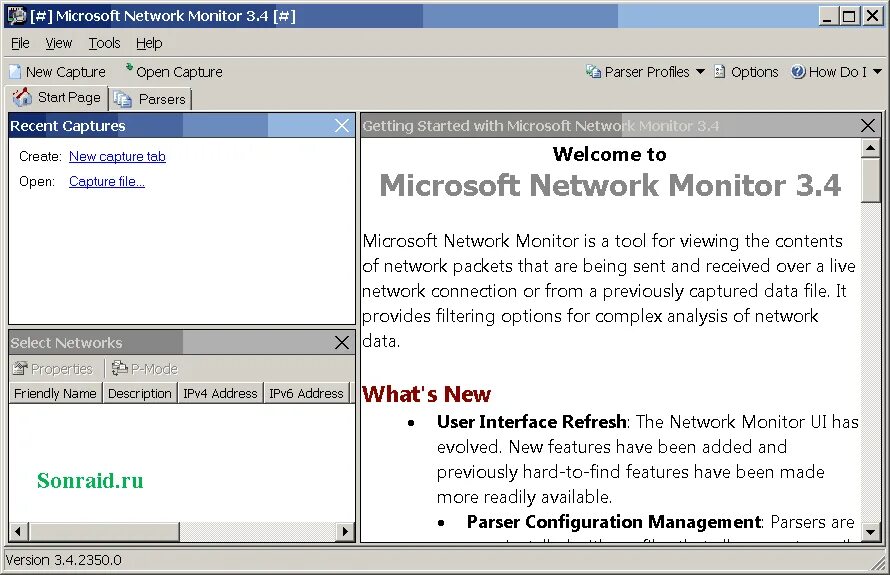This screenshot has width=890, height=575.
Task: Maximize the Network Monitor window
Action: click(849, 16)
